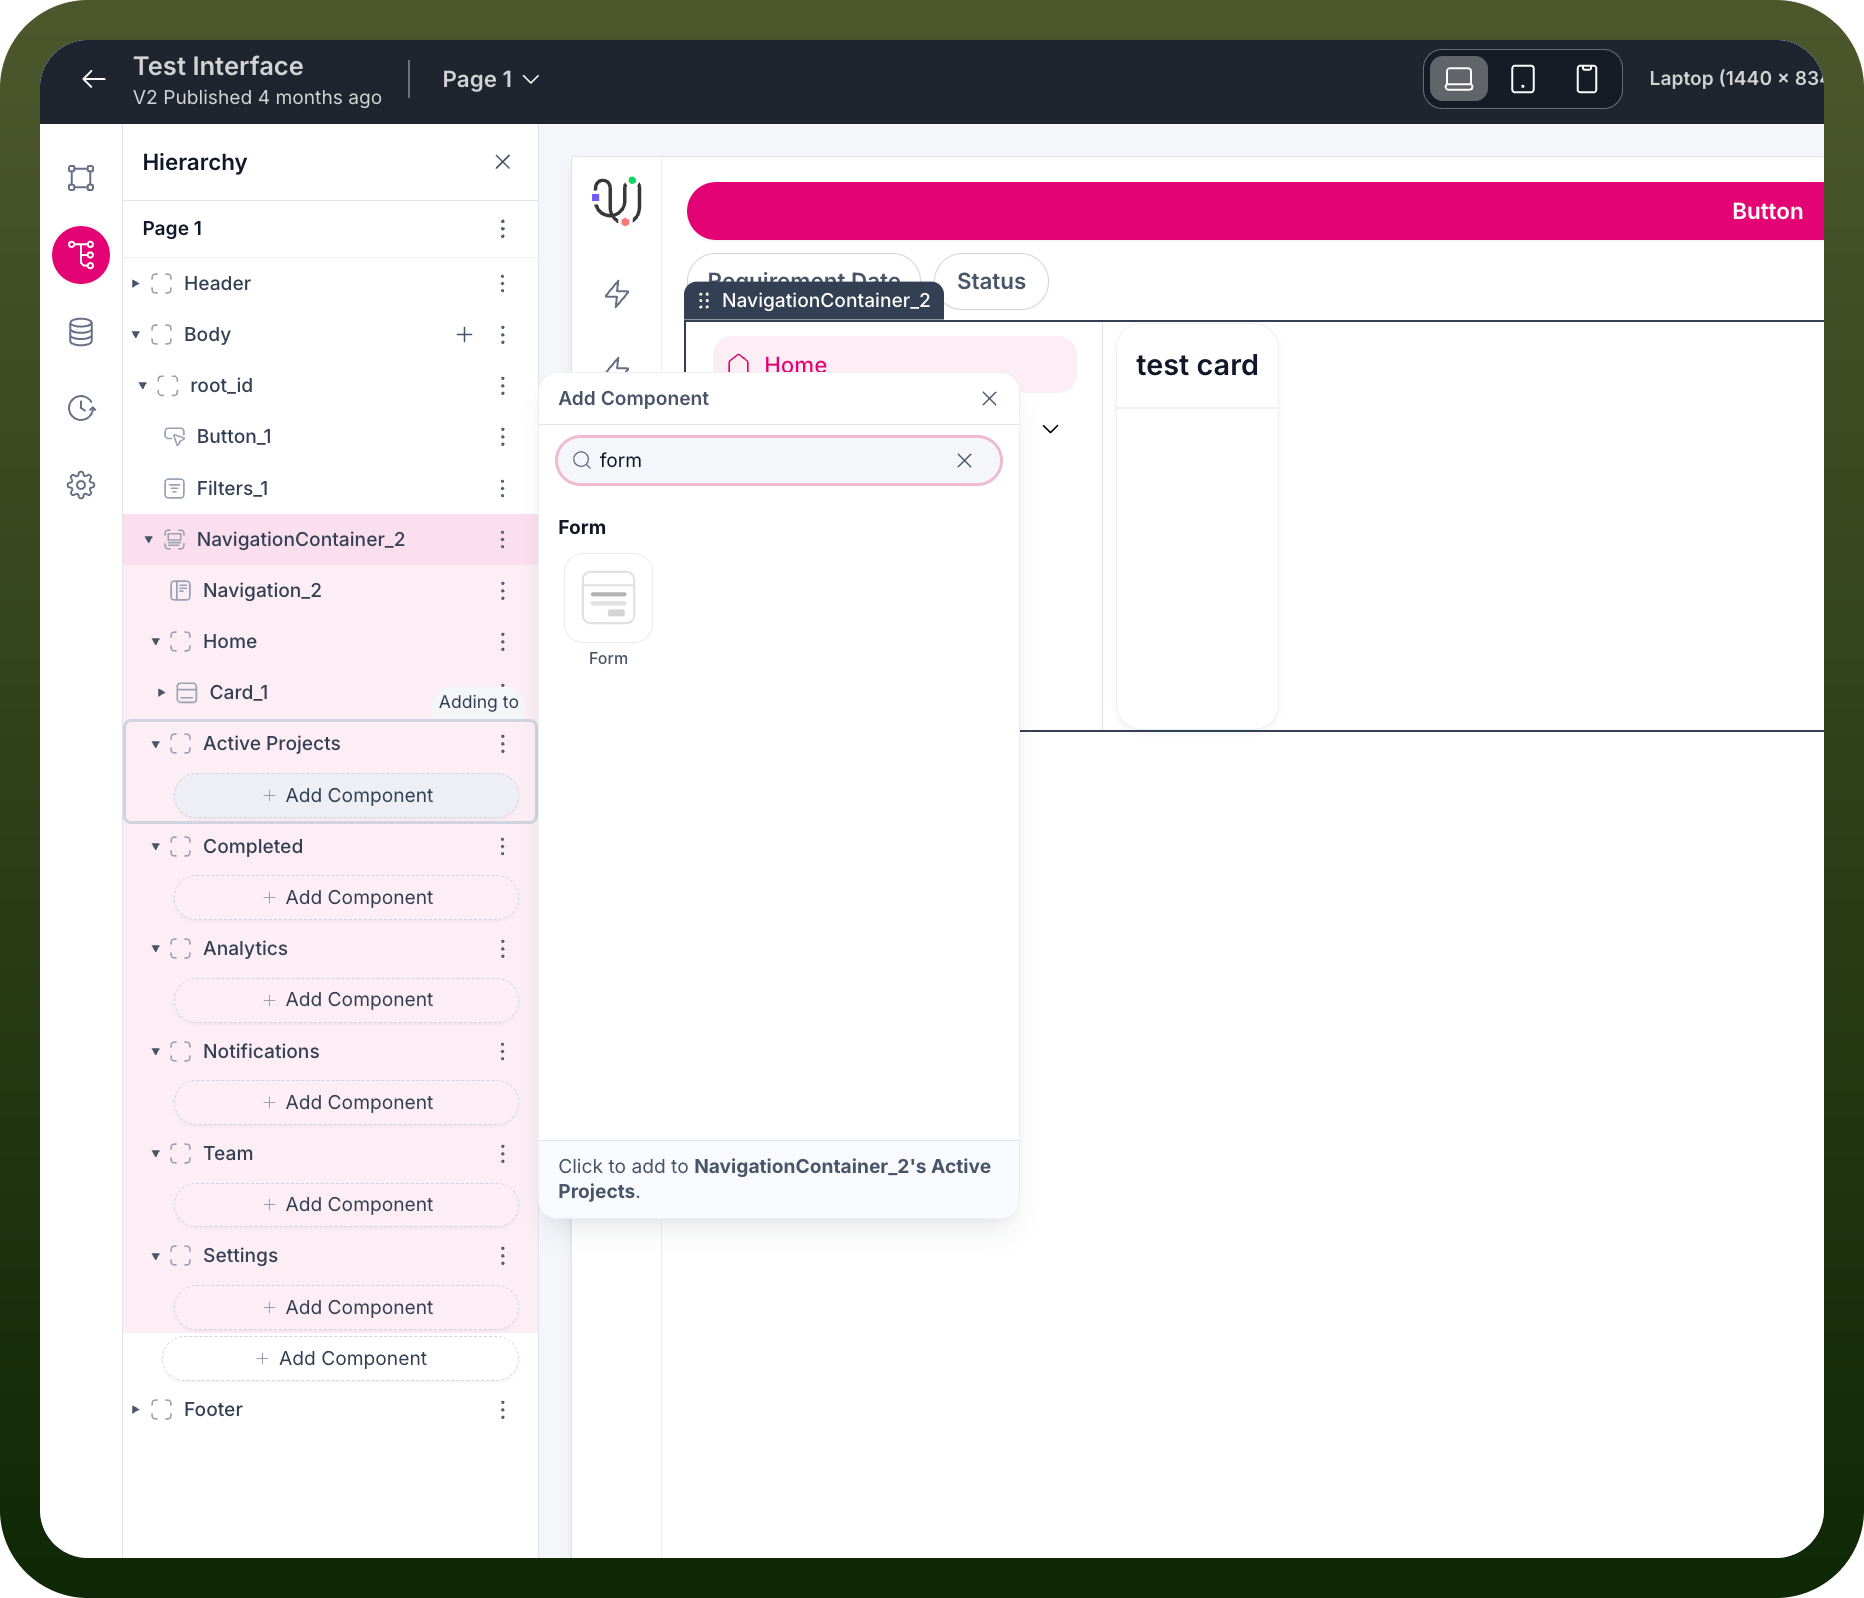Open Active Projects row more options
The image size is (1864, 1598).
pyautogui.click(x=503, y=743)
